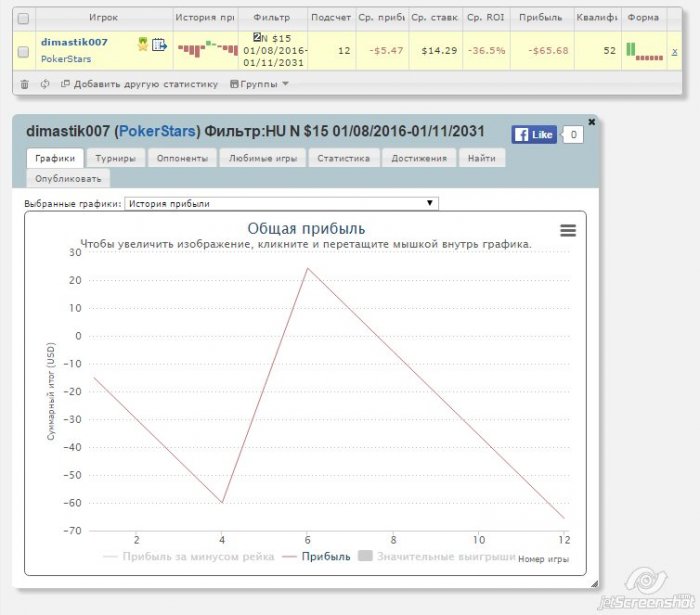Click the resize grip of the popup
Viewport: 700px width, 615px height.
pos(594,583)
